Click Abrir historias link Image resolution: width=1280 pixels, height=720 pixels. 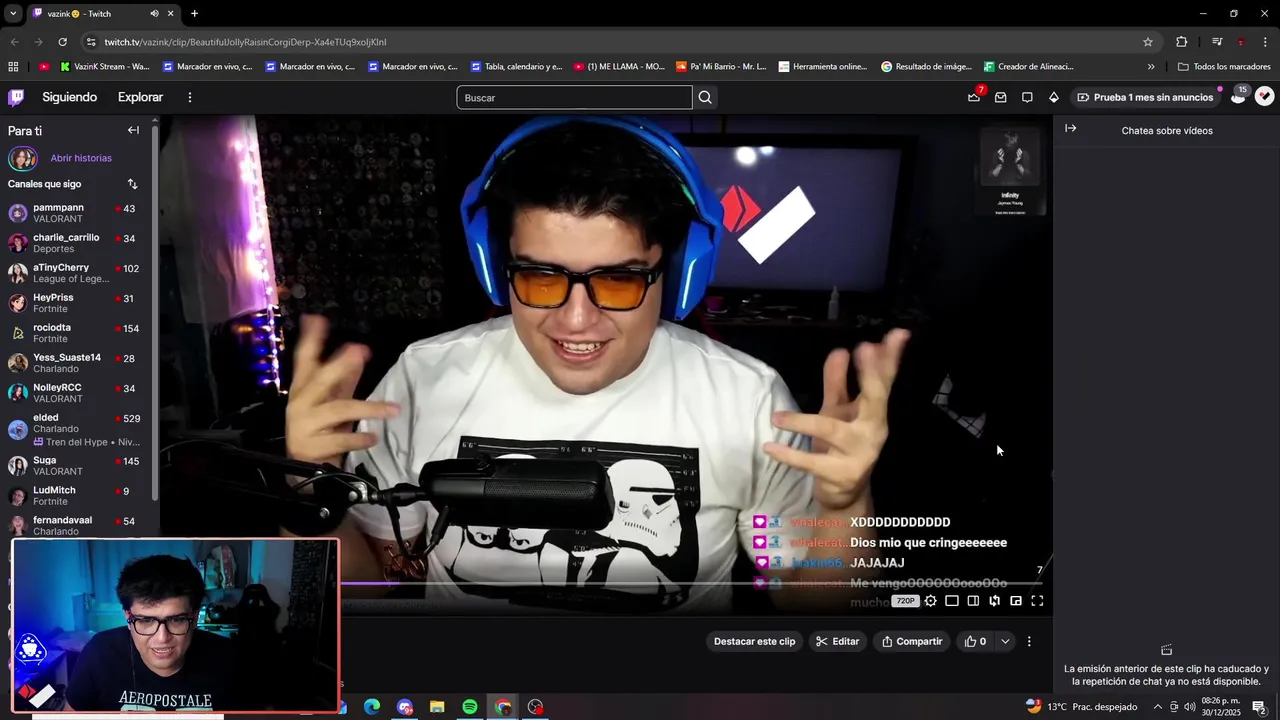tap(81, 158)
